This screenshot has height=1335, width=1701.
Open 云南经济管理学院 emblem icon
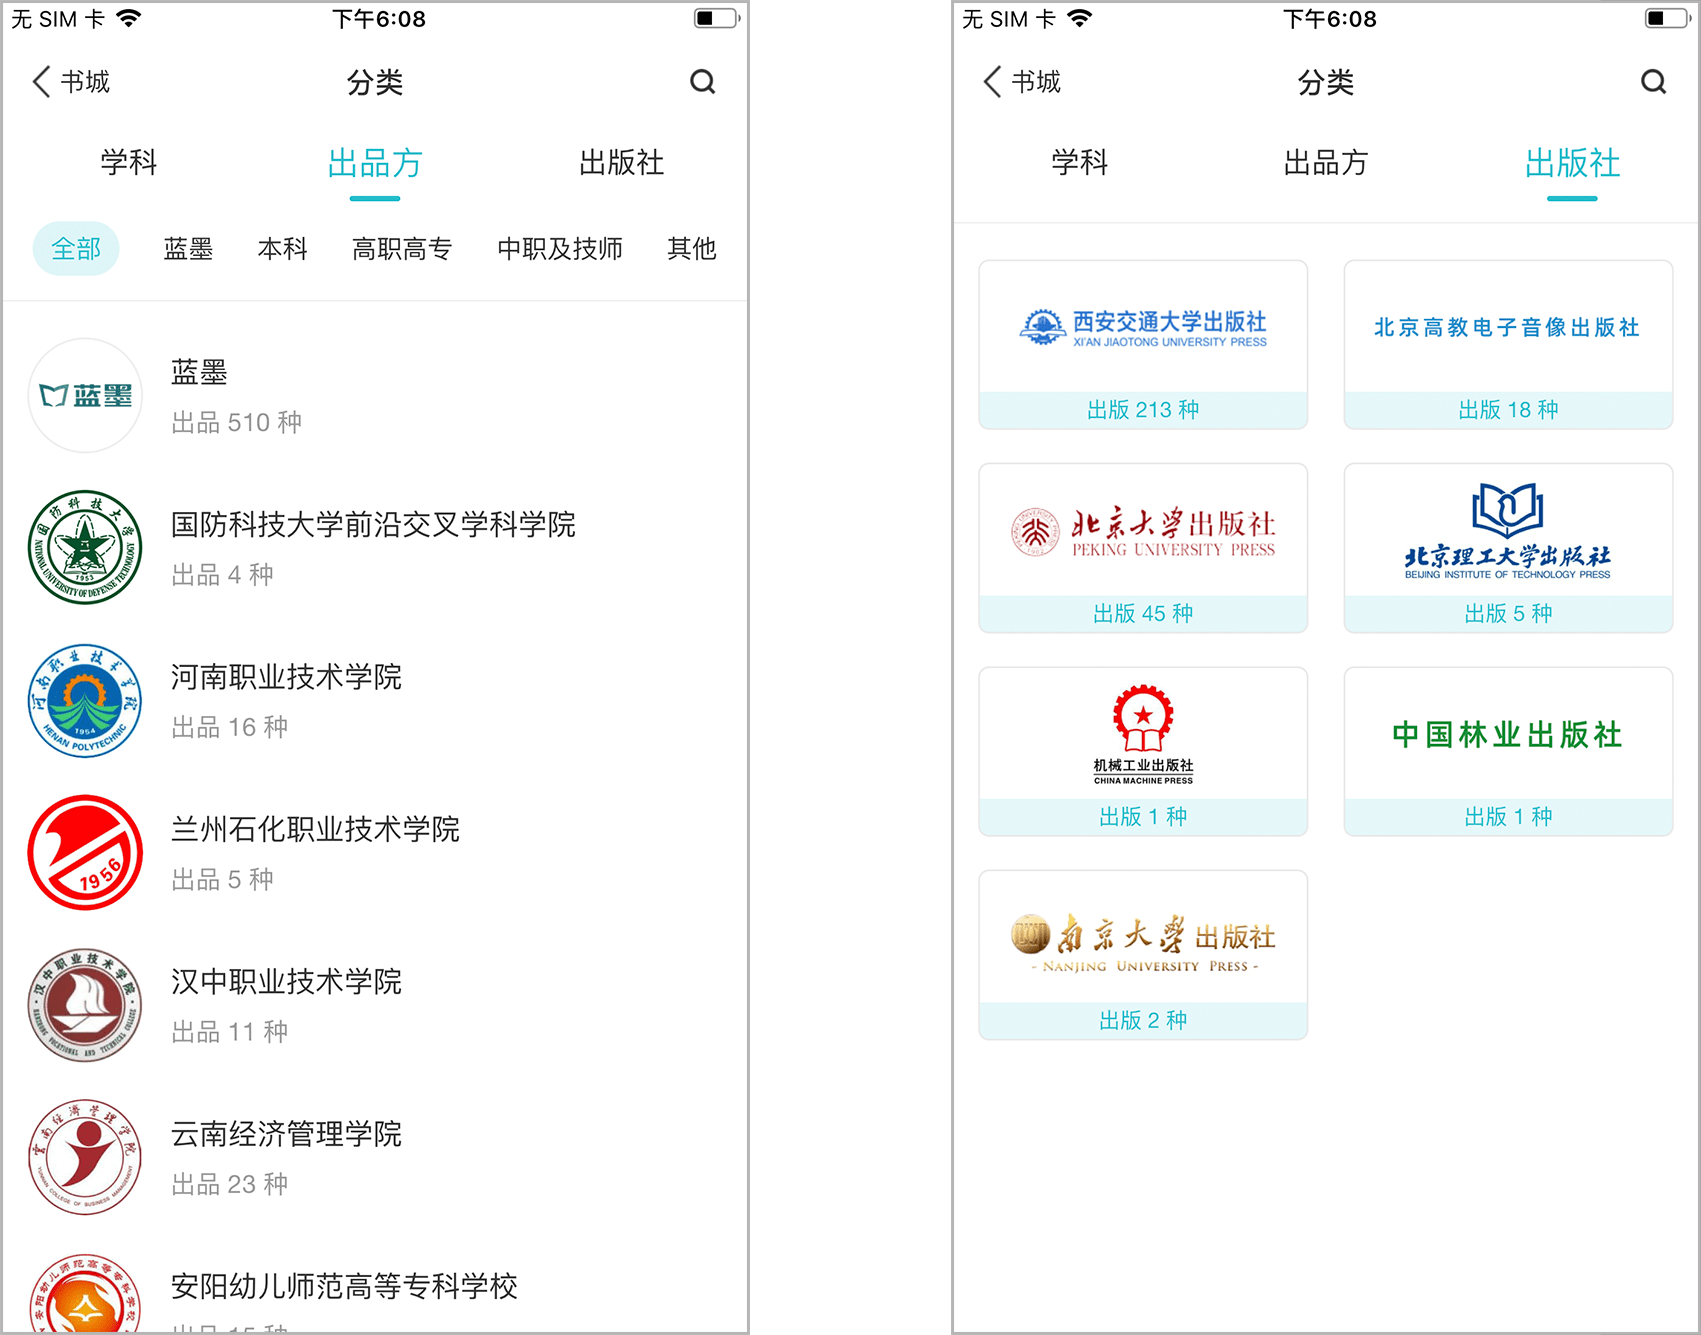click(x=85, y=1157)
